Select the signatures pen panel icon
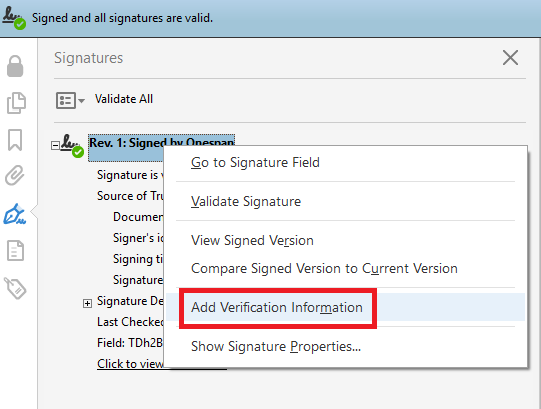 [x=14, y=214]
